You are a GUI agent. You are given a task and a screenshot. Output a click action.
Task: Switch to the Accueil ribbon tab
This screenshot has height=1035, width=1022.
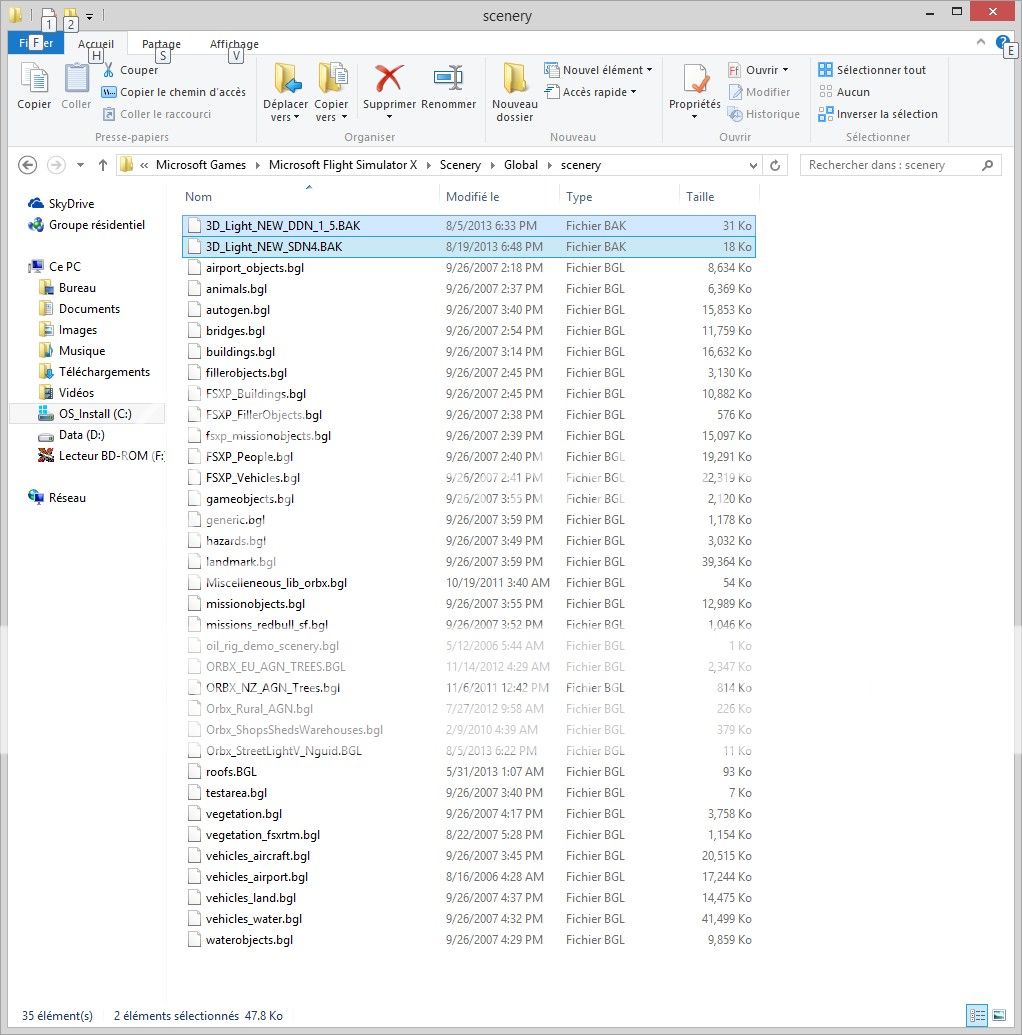pyautogui.click(x=96, y=44)
